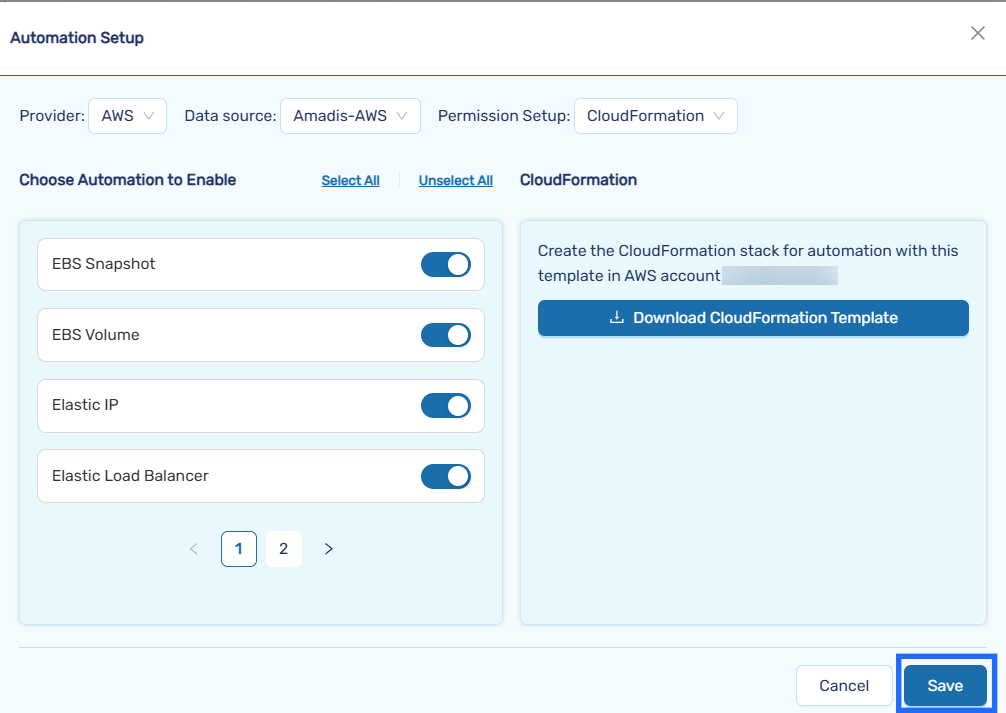Click the Select All link
The image size is (1006, 713).
point(350,181)
